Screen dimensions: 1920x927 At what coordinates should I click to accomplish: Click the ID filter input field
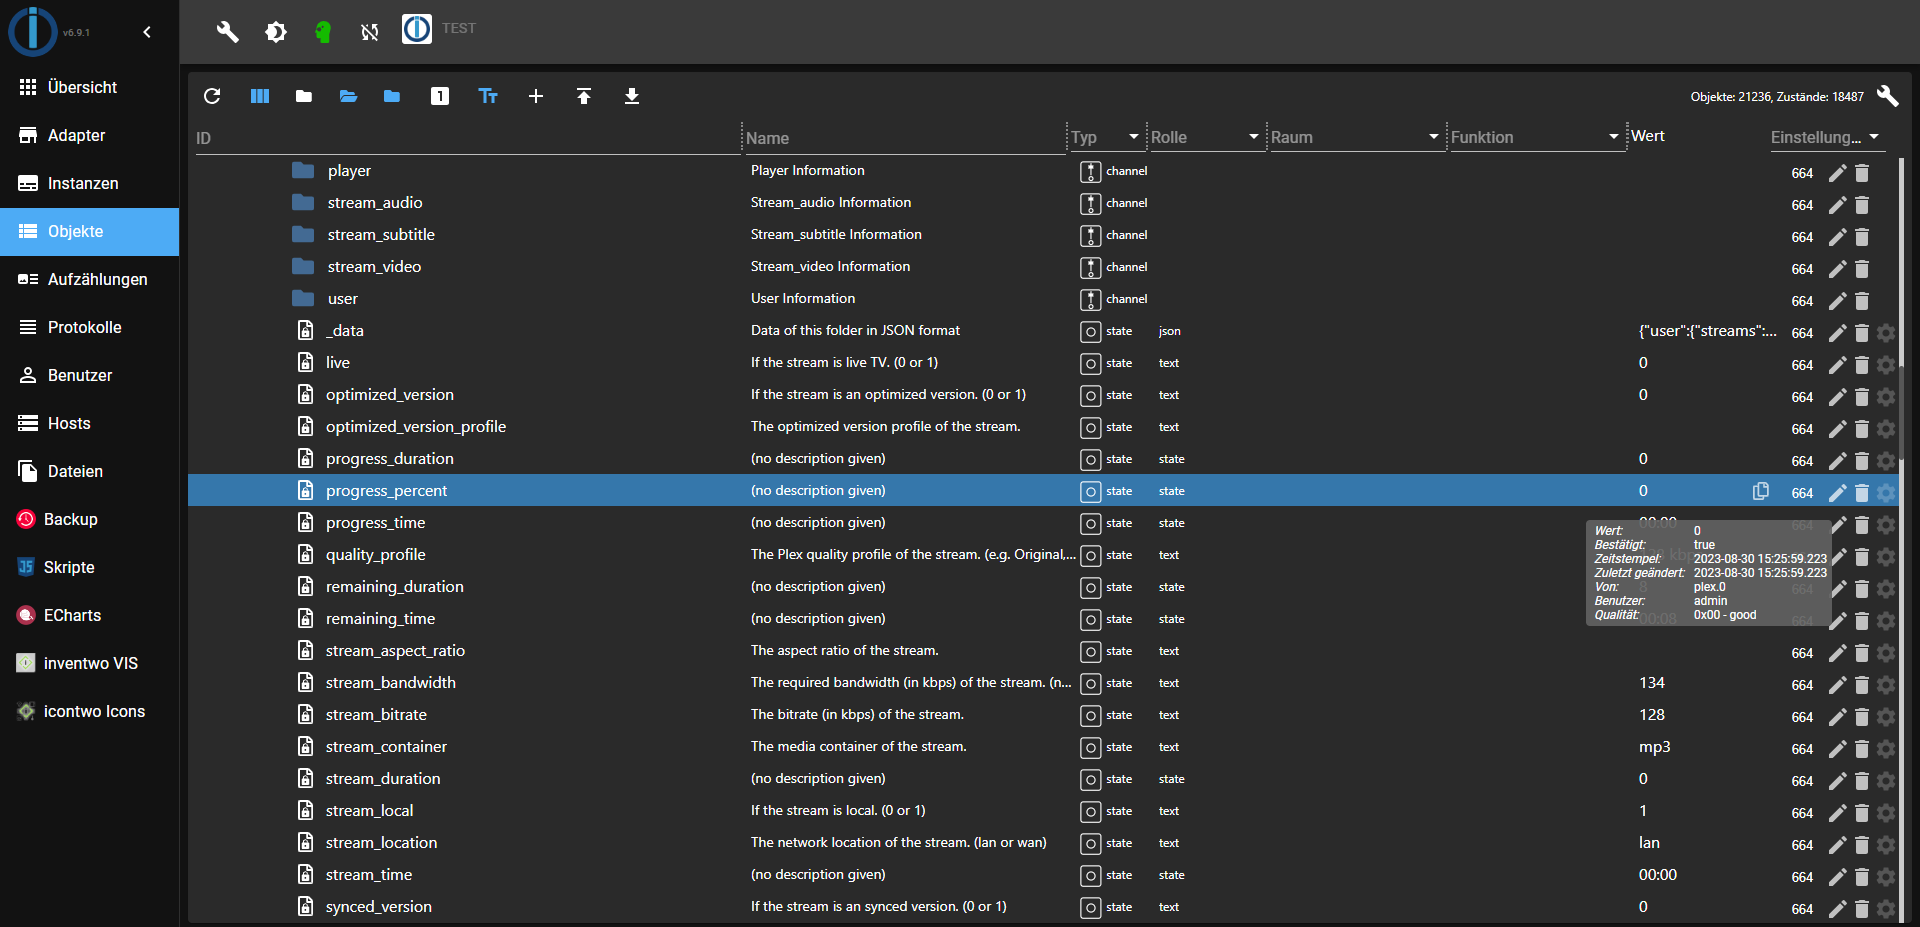point(467,138)
